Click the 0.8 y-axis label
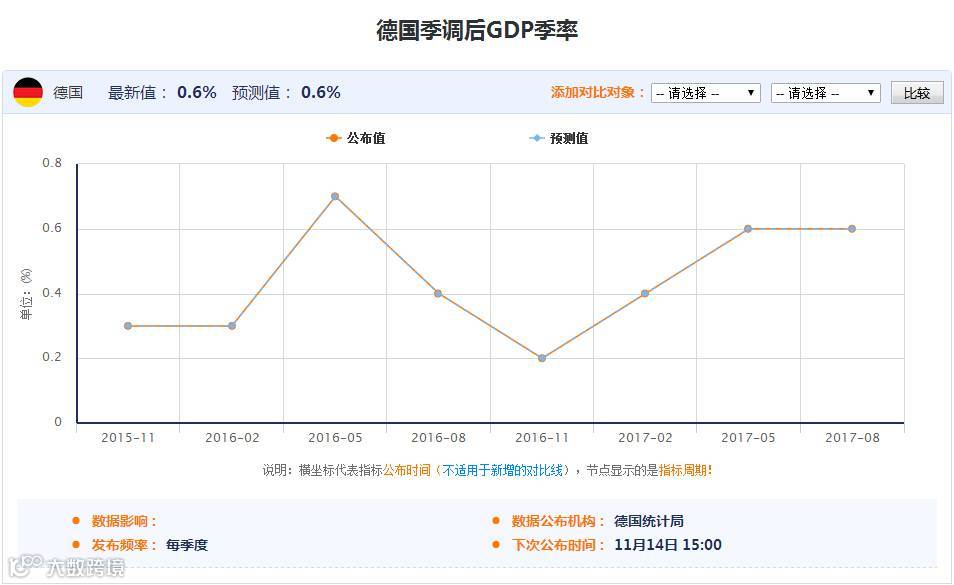The height and width of the screenshot is (585, 954). tap(52, 163)
